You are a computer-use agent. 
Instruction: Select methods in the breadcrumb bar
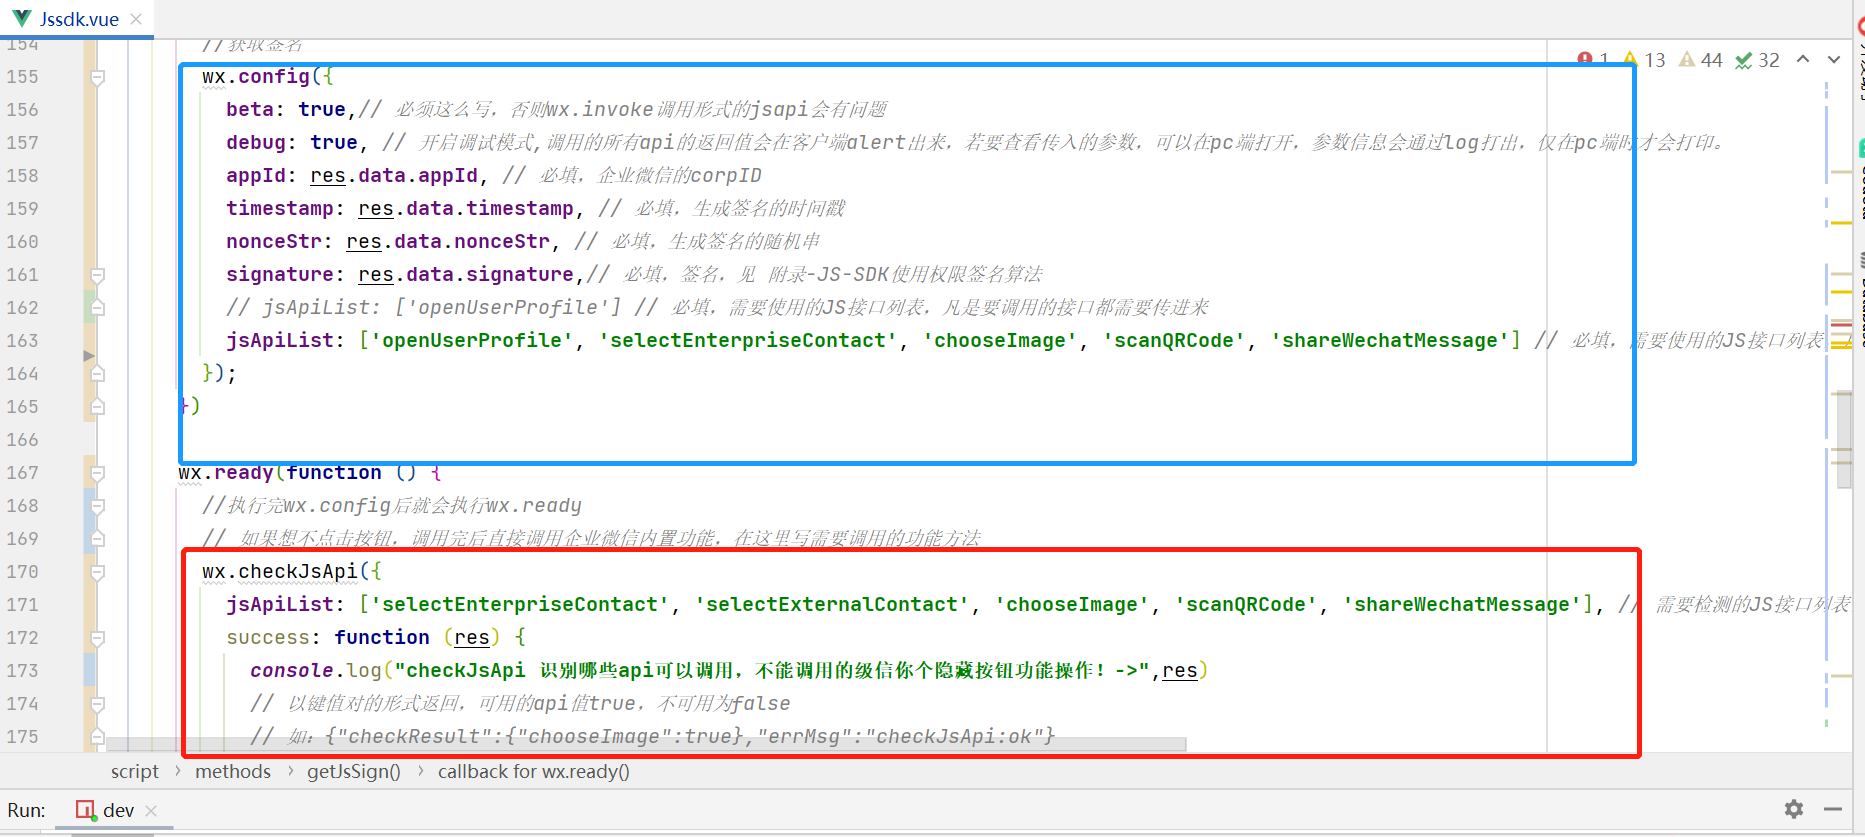(x=233, y=772)
